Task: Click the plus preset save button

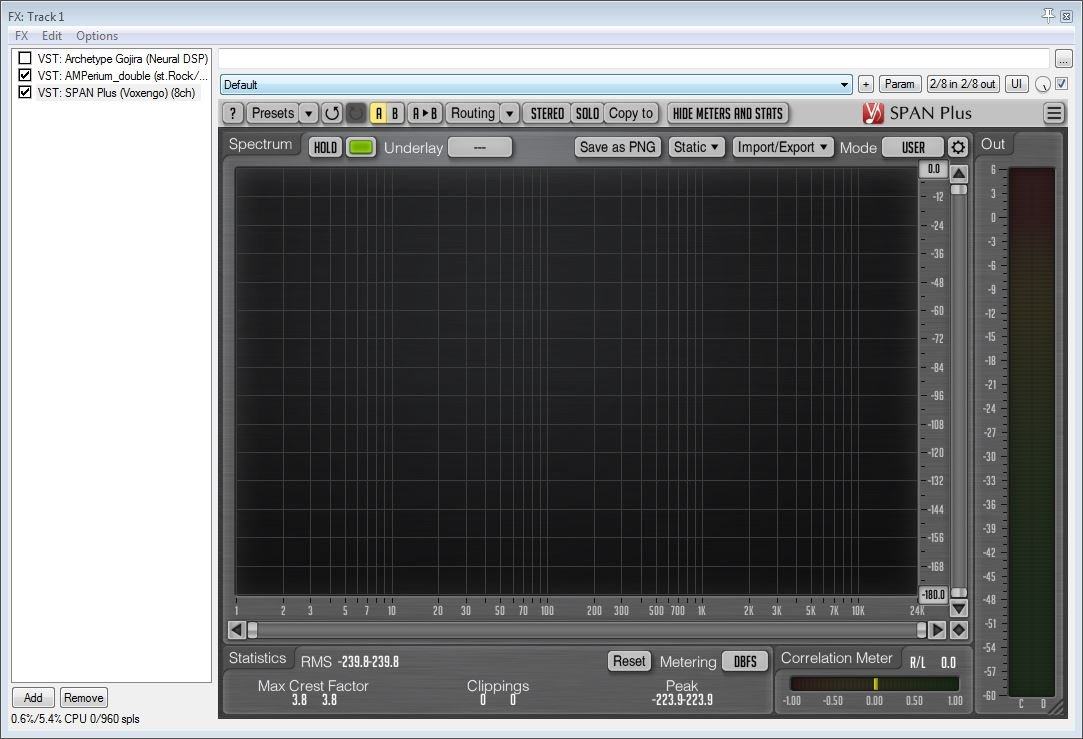Action: 865,84
